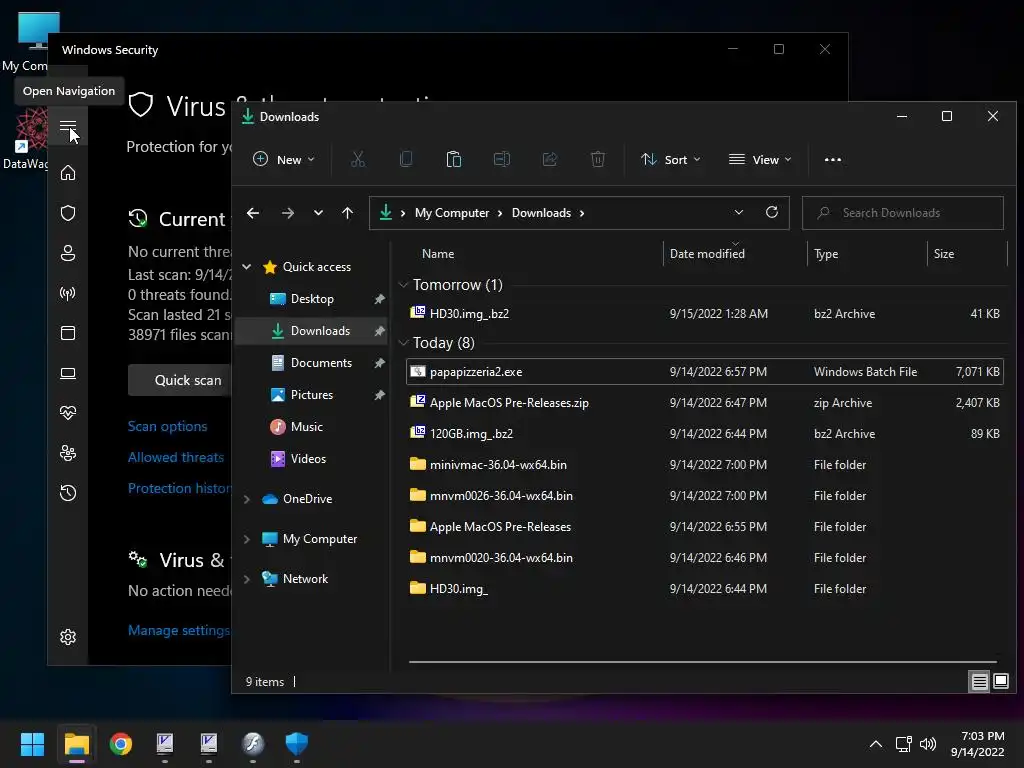
Task: Open Device performance & health heart icon
Action: coord(68,413)
